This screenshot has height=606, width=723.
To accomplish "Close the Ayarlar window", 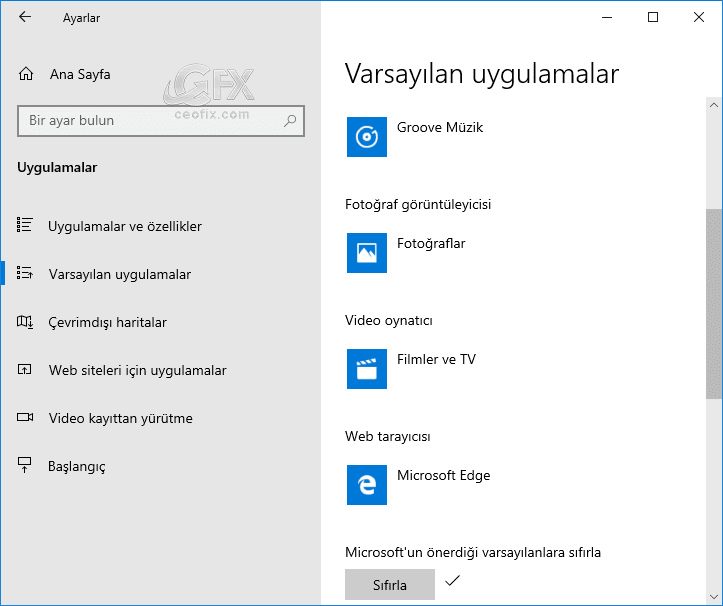I will 699,18.
